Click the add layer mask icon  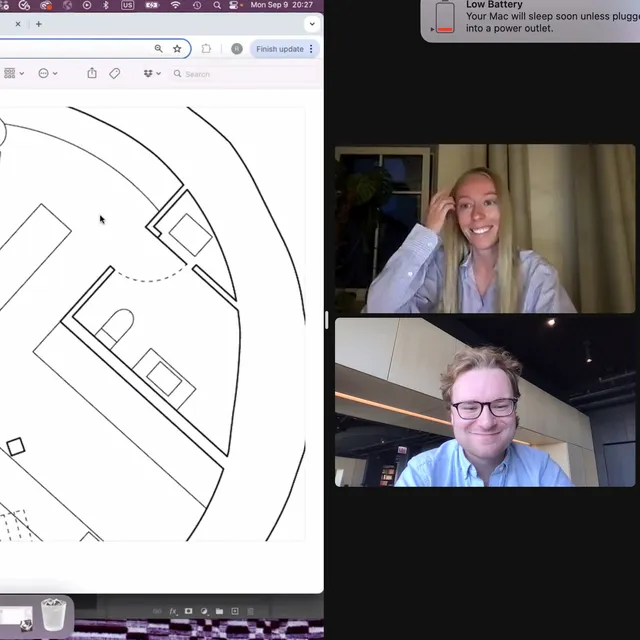[x=188, y=611]
